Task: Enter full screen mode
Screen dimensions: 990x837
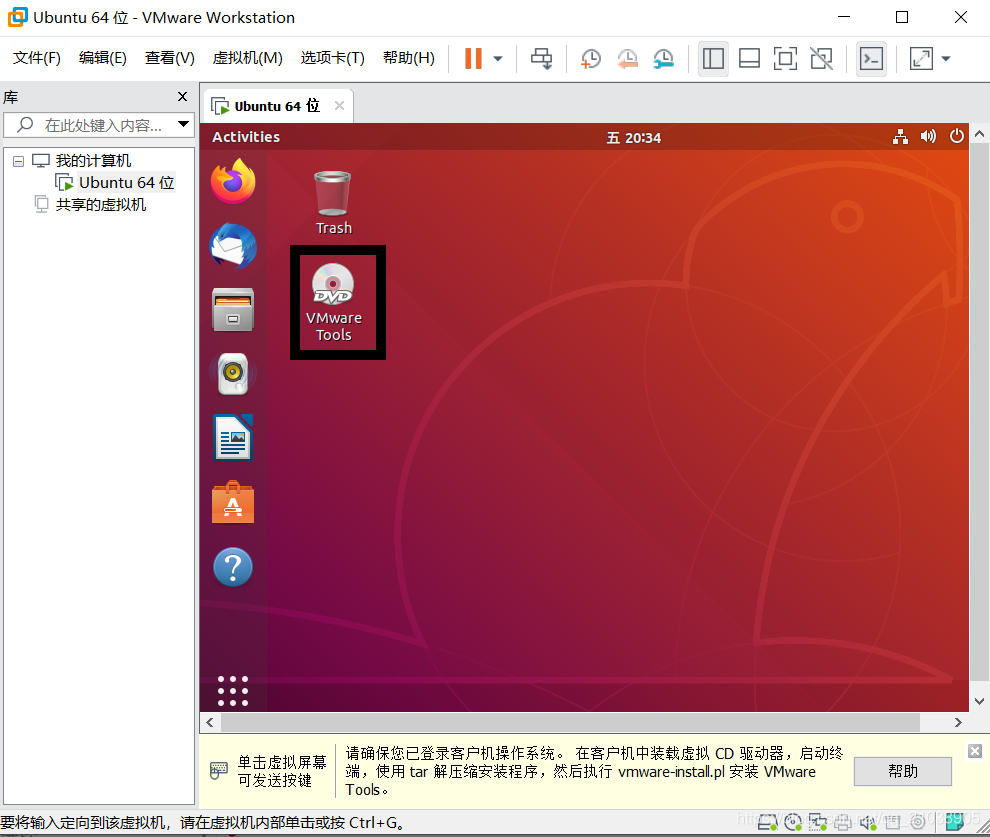Action: pyautogui.click(x=785, y=59)
